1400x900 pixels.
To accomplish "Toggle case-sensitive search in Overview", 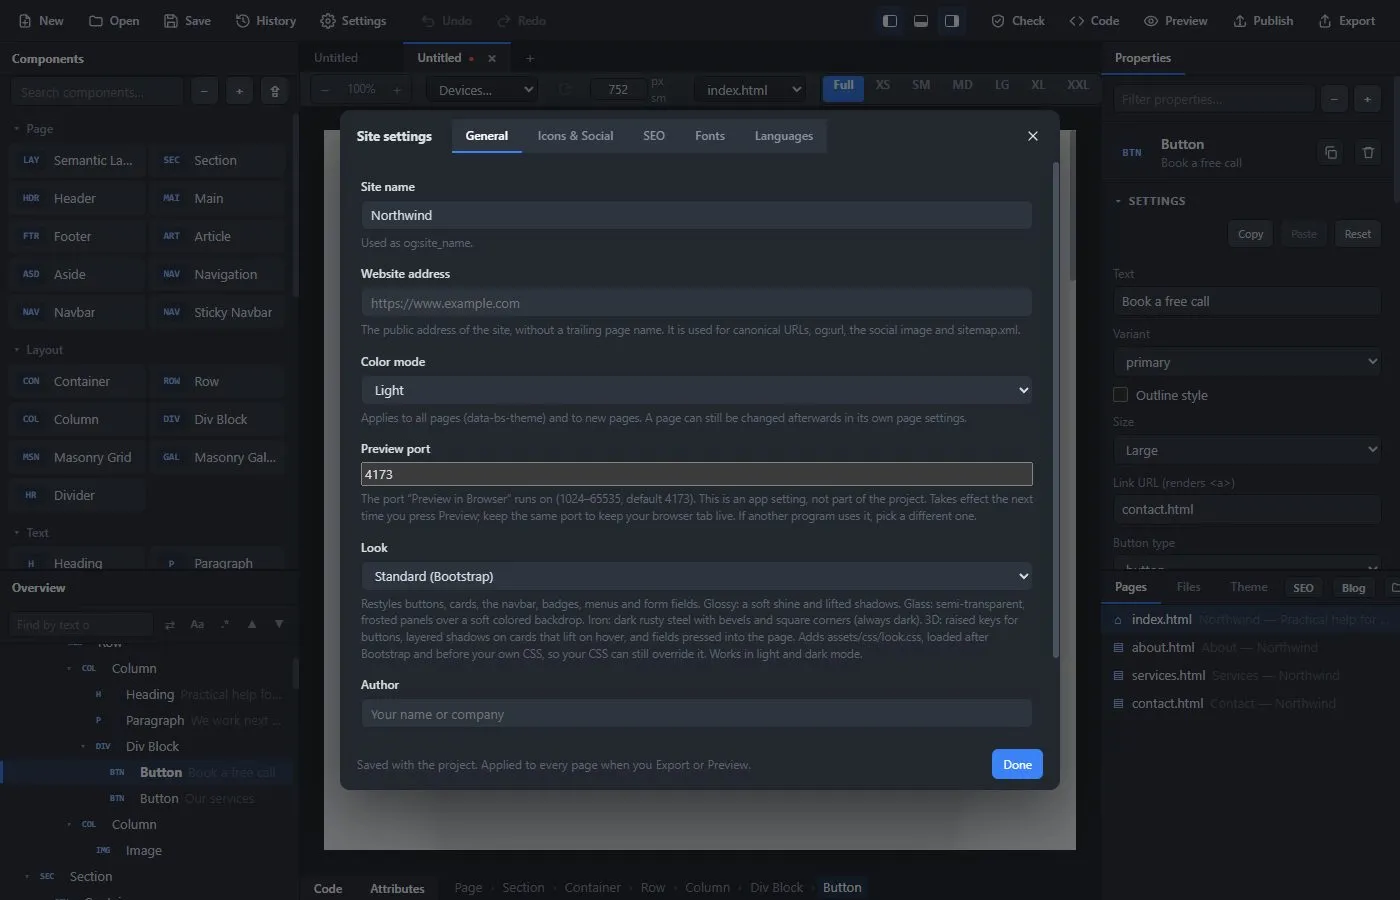I will point(197,624).
